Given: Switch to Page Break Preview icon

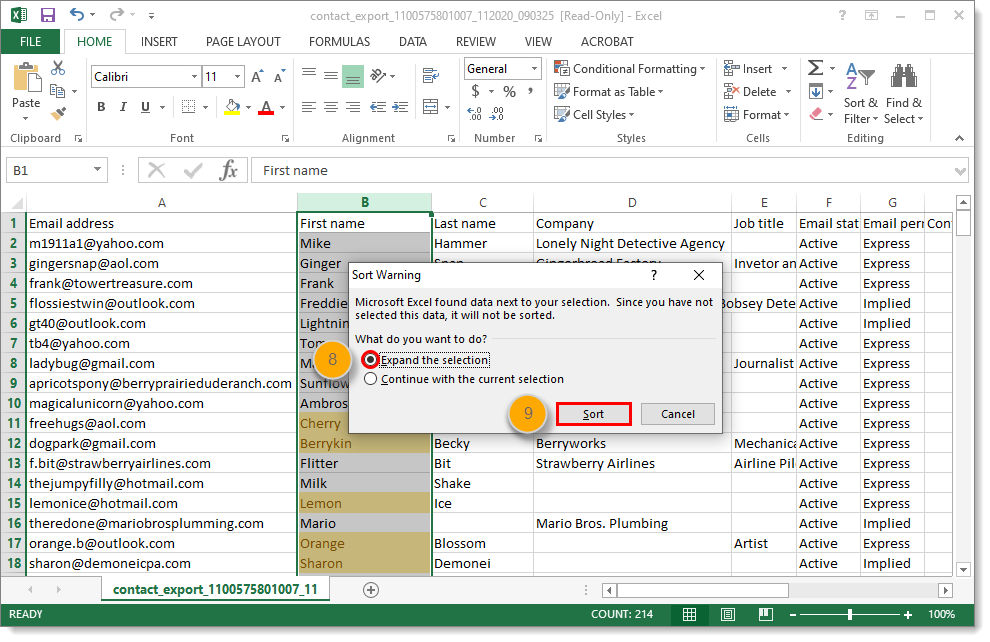Looking at the screenshot, I should click(766, 614).
